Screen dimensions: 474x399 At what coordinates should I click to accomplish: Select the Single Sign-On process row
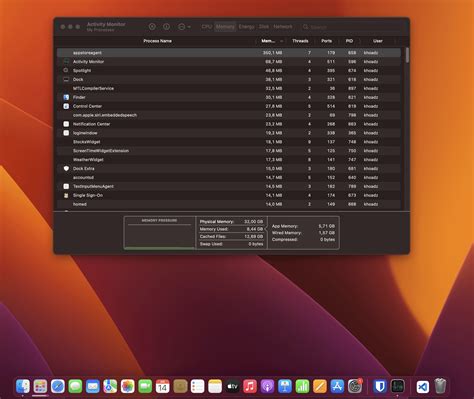point(229,195)
